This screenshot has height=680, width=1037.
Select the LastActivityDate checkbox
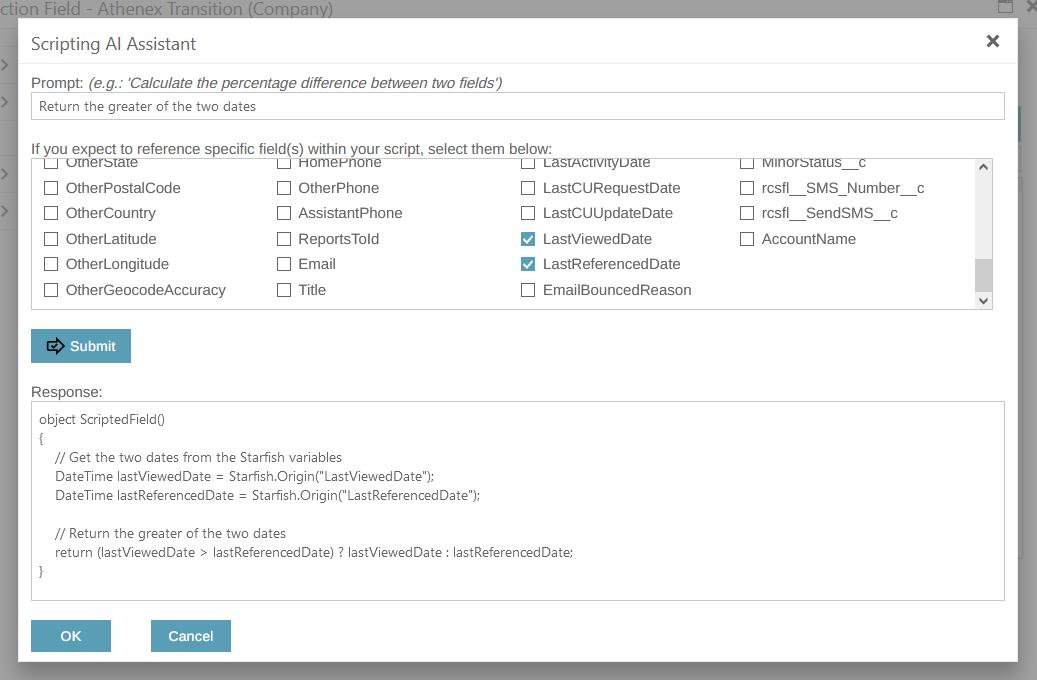coord(528,162)
